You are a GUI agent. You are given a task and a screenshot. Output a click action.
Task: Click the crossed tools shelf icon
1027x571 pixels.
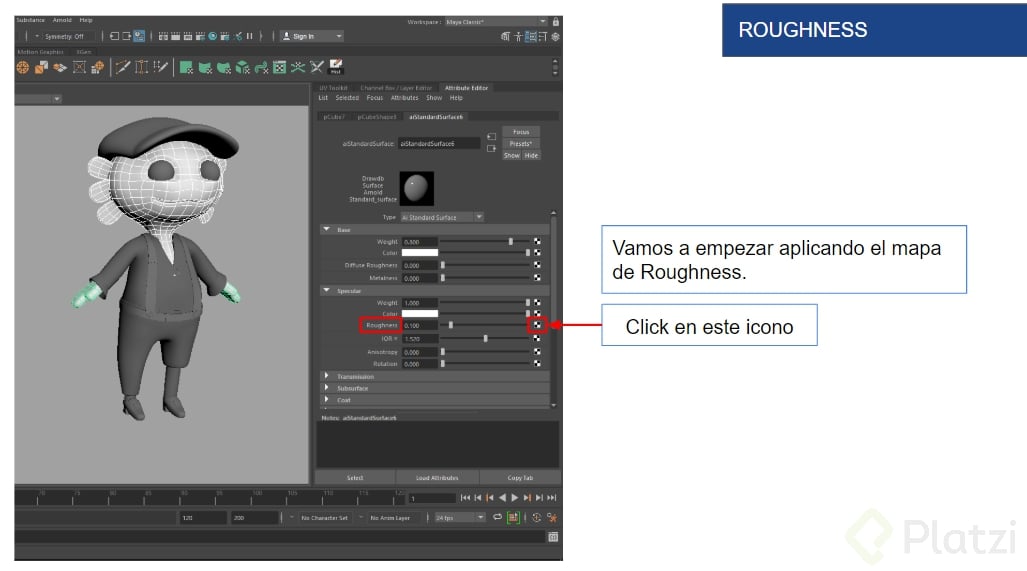point(317,67)
